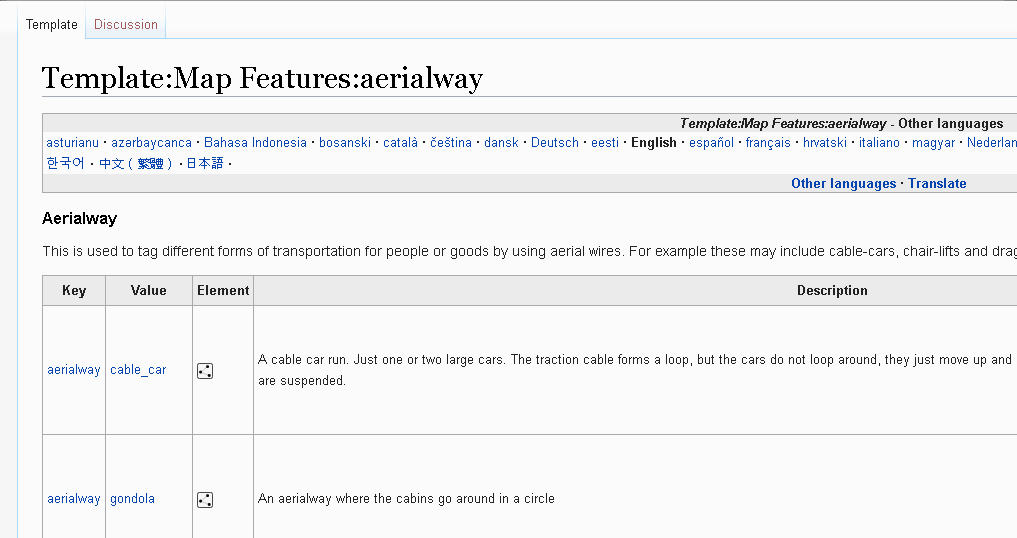Switch language to français
This screenshot has width=1017, height=538.
(768, 143)
